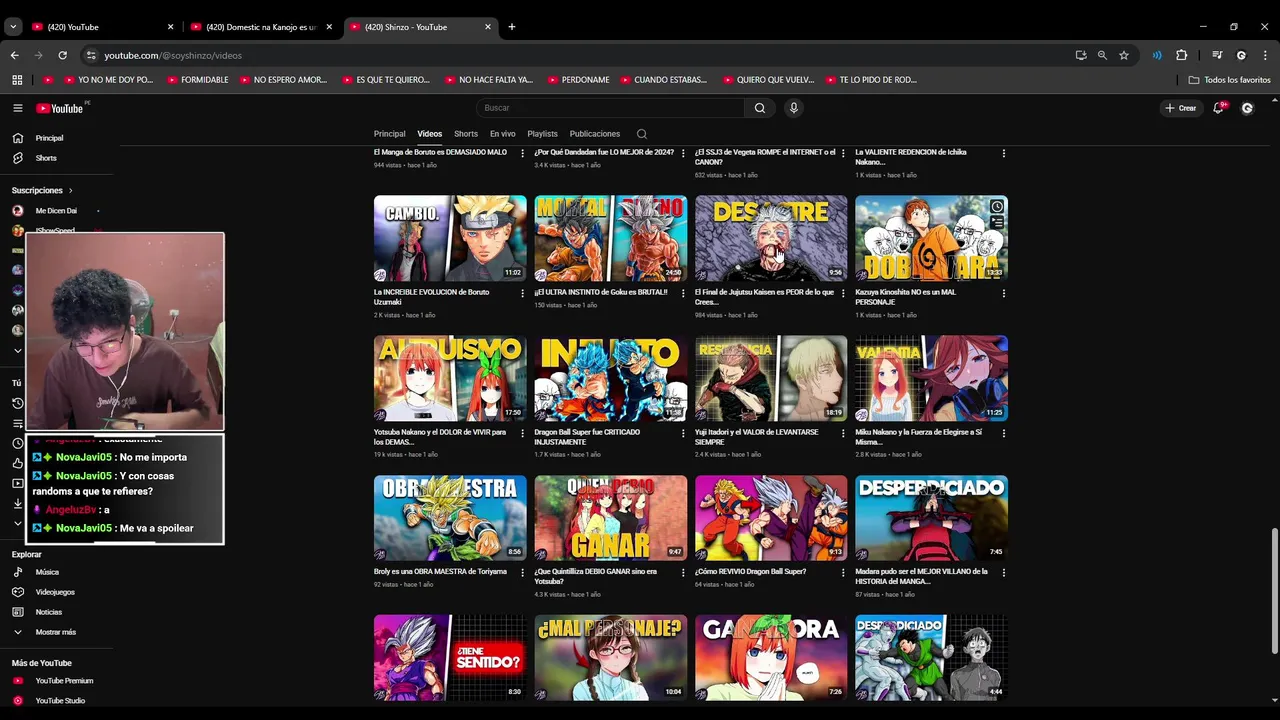Open ¿Que Quintilliza DEBIO GANAR title
The height and width of the screenshot is (720, 1280).
point(596,576)
